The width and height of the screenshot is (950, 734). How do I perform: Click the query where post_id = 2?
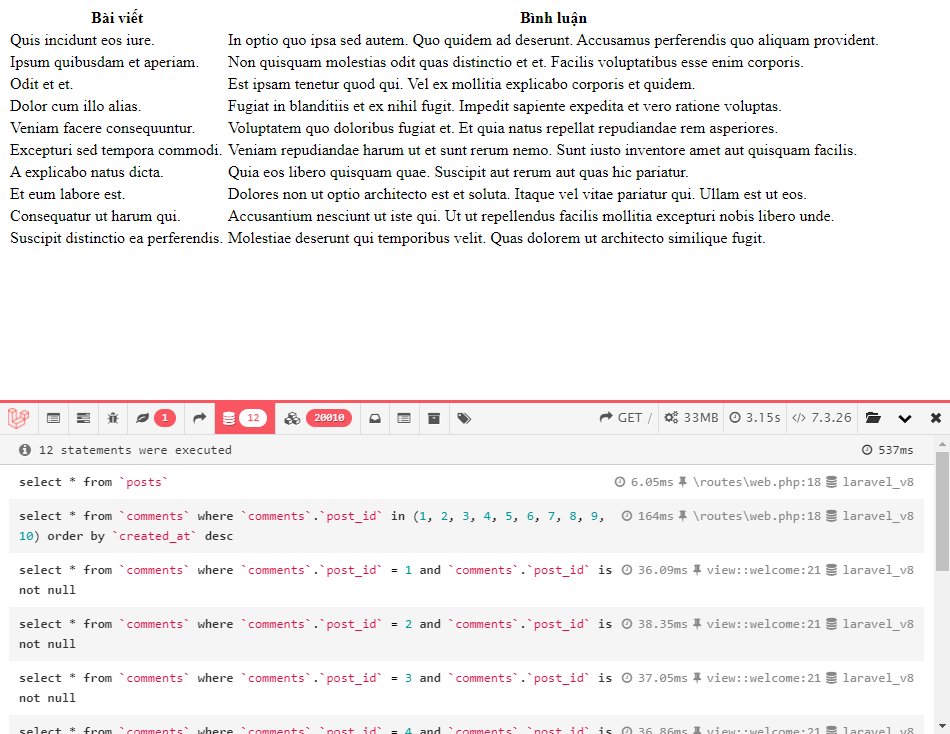click(x=467, y=633)
